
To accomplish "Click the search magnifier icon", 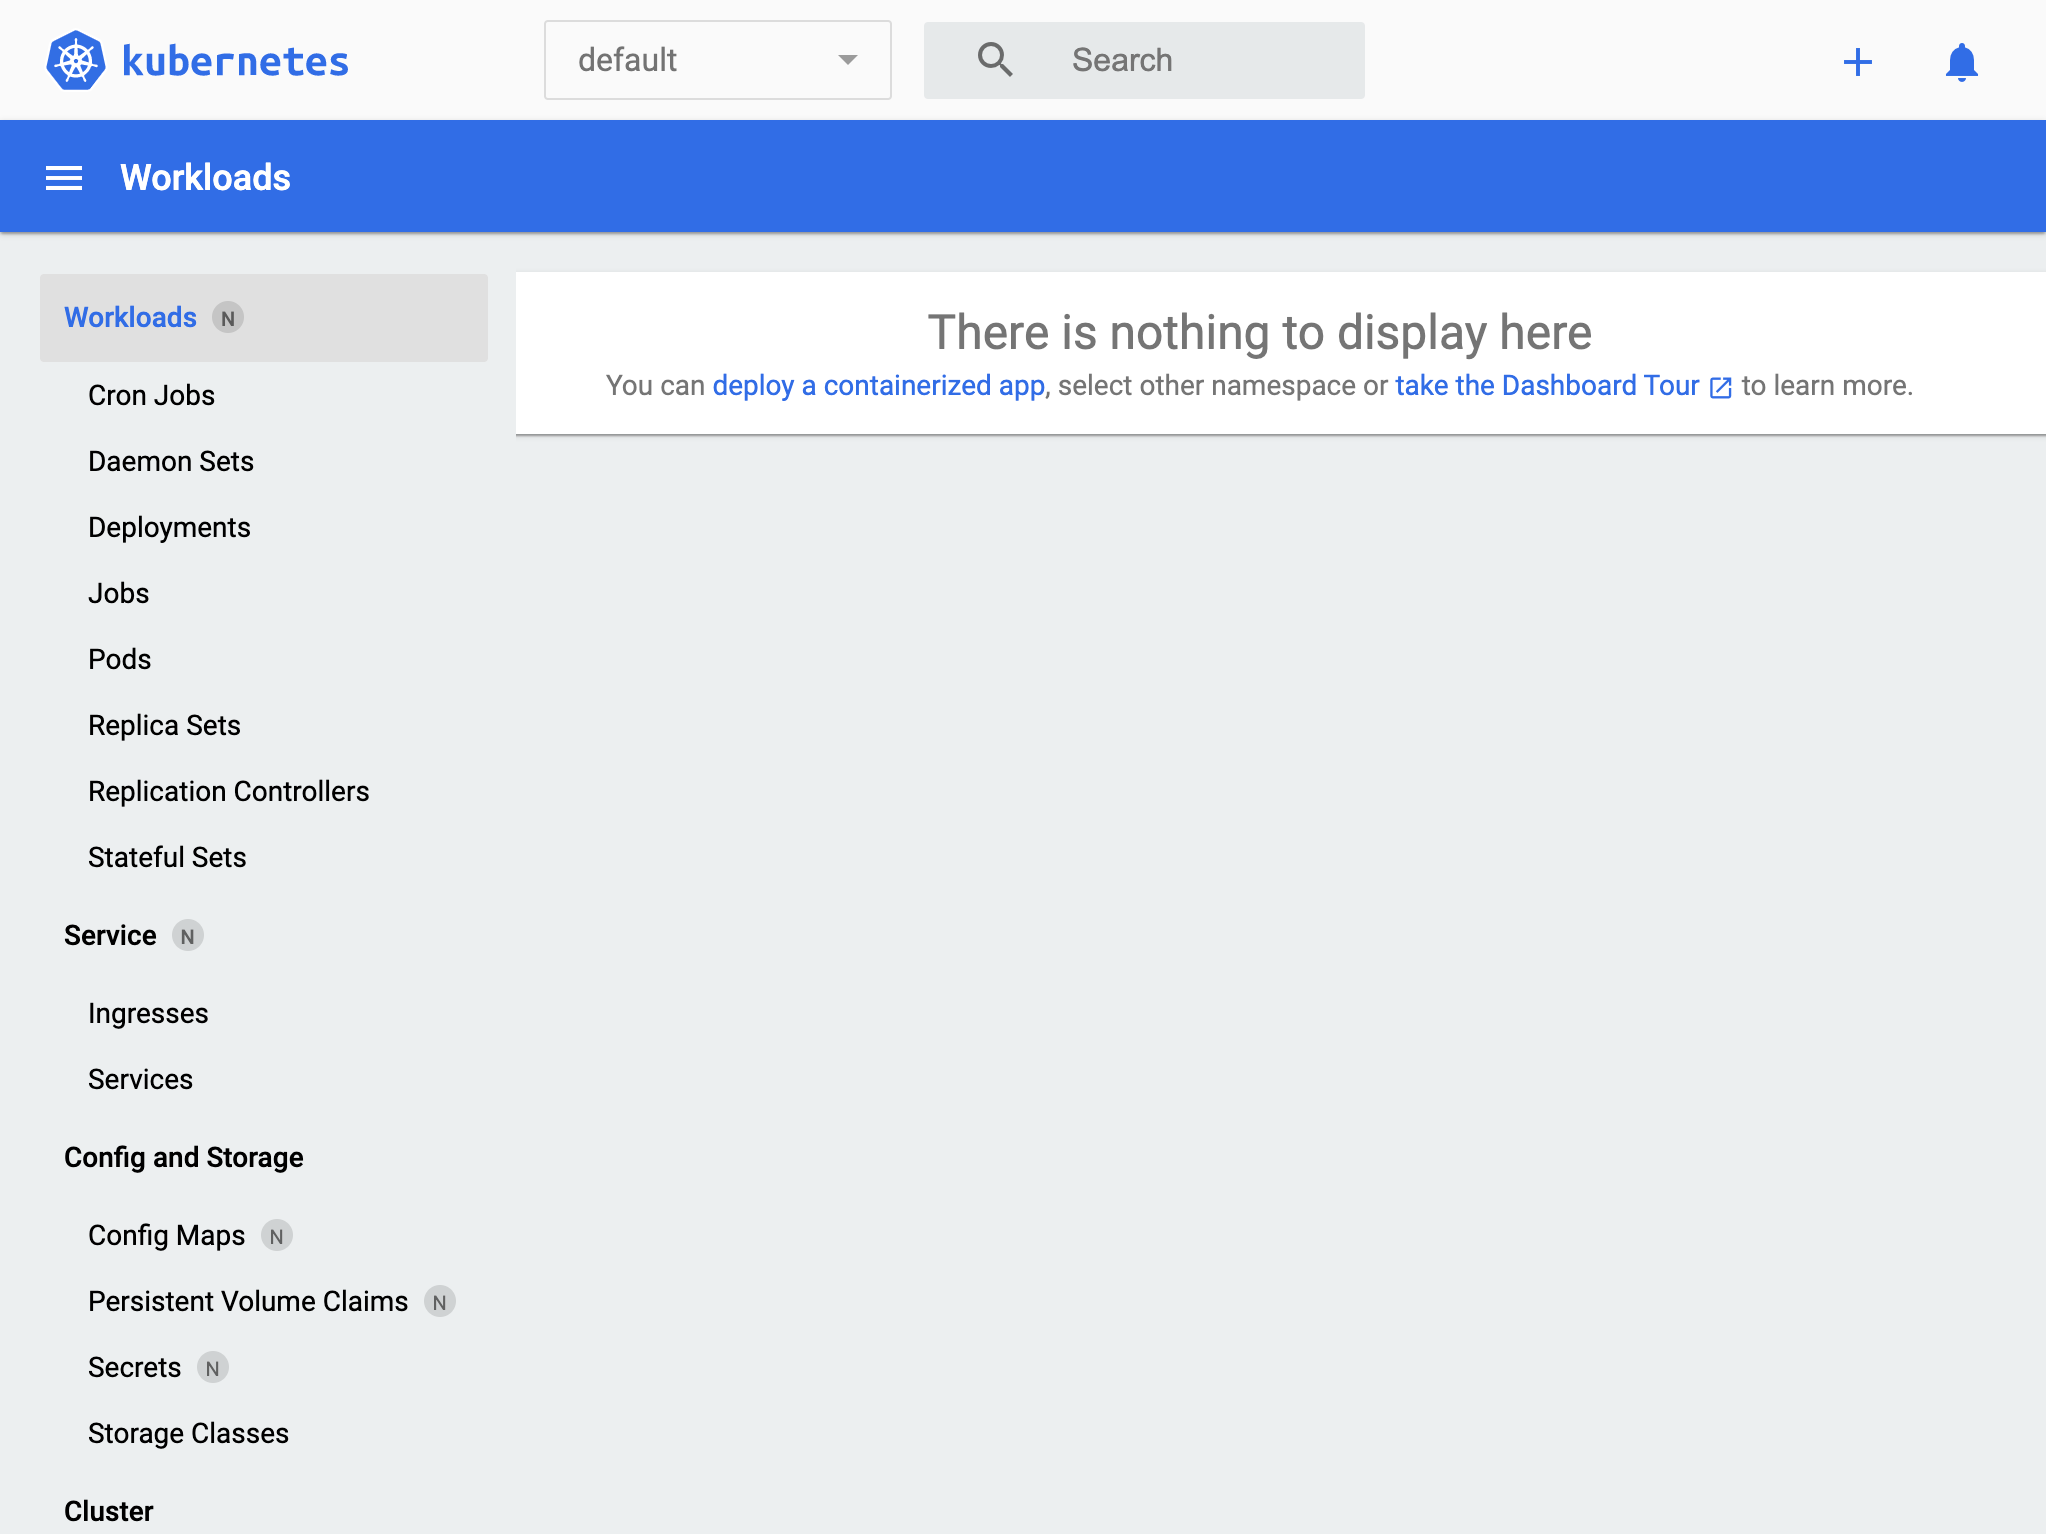I will tap(994, 60).
